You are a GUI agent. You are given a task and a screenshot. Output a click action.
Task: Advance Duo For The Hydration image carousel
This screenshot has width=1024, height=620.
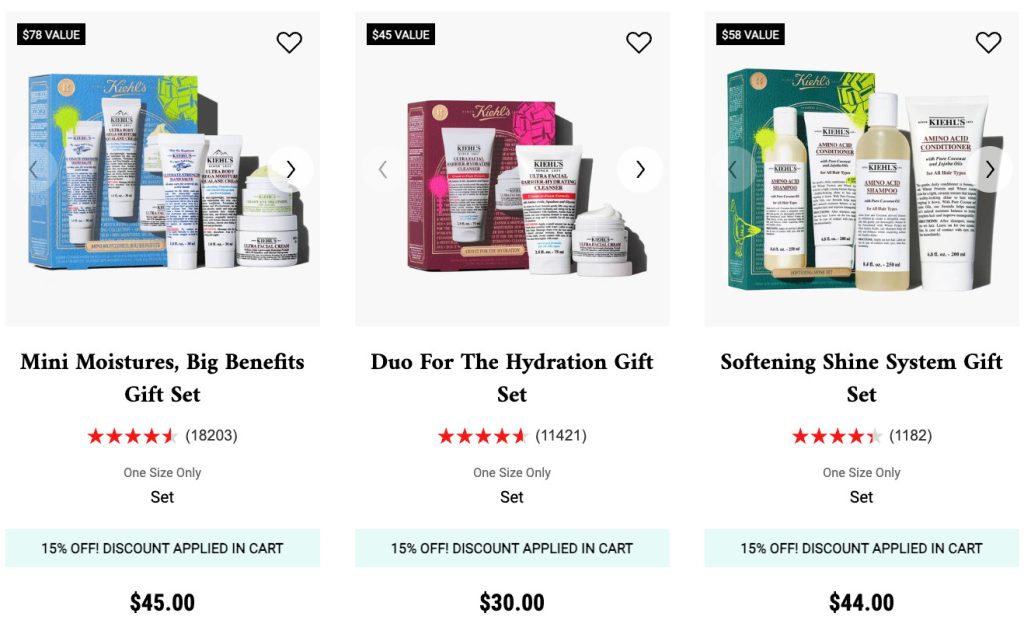tap(640, 169)
